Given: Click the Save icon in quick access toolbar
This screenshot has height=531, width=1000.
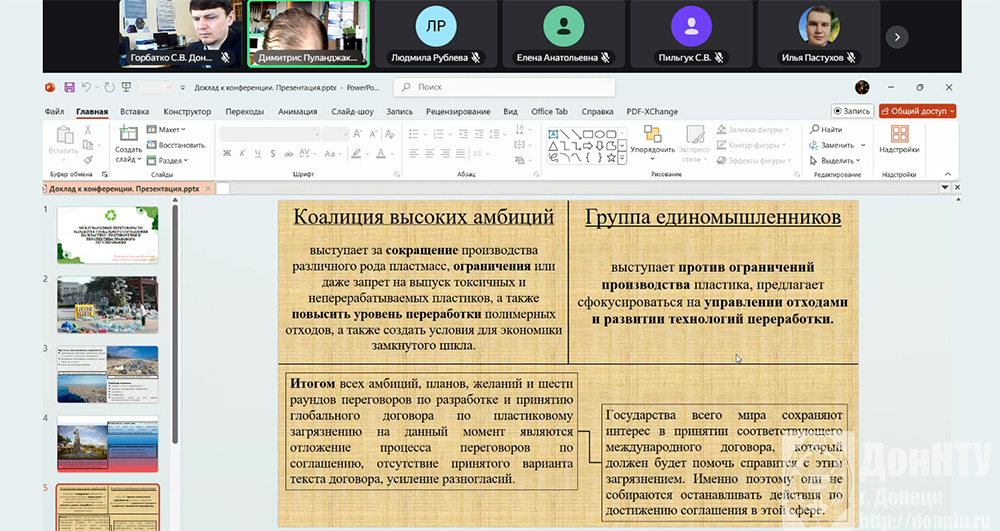Looking at the screenshot, I should (x=70, y=88).
